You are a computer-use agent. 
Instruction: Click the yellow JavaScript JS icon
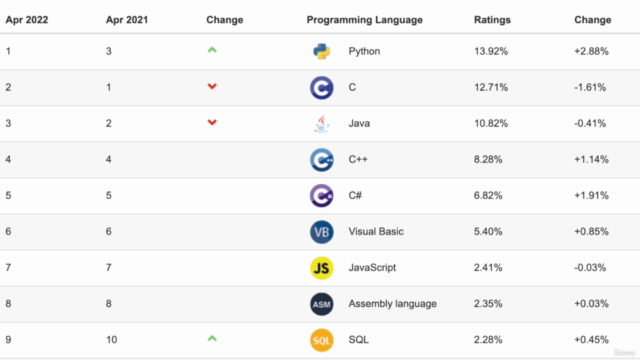pos(322,268)
